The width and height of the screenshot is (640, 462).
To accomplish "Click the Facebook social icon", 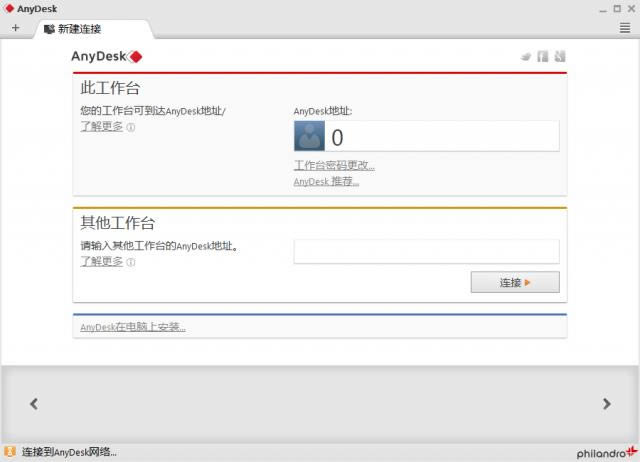I will (543, 56).
